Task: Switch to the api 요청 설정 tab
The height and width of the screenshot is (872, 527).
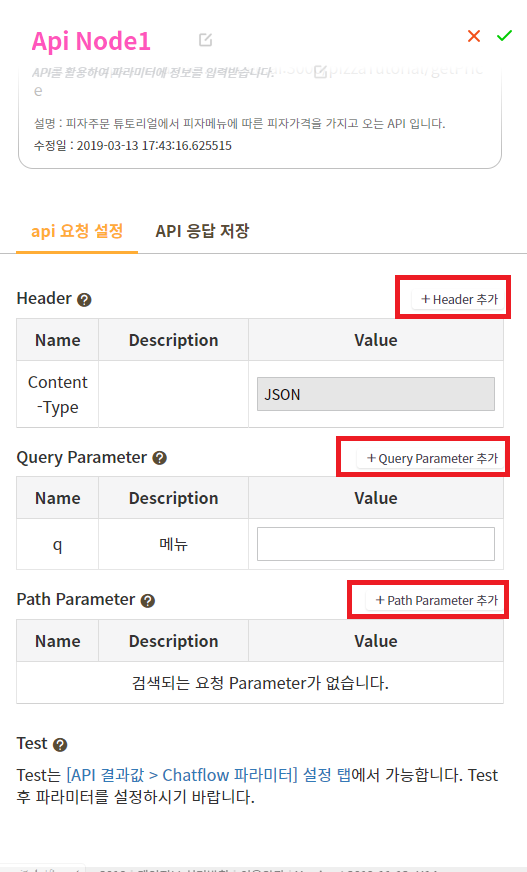Action: (77, 231)
